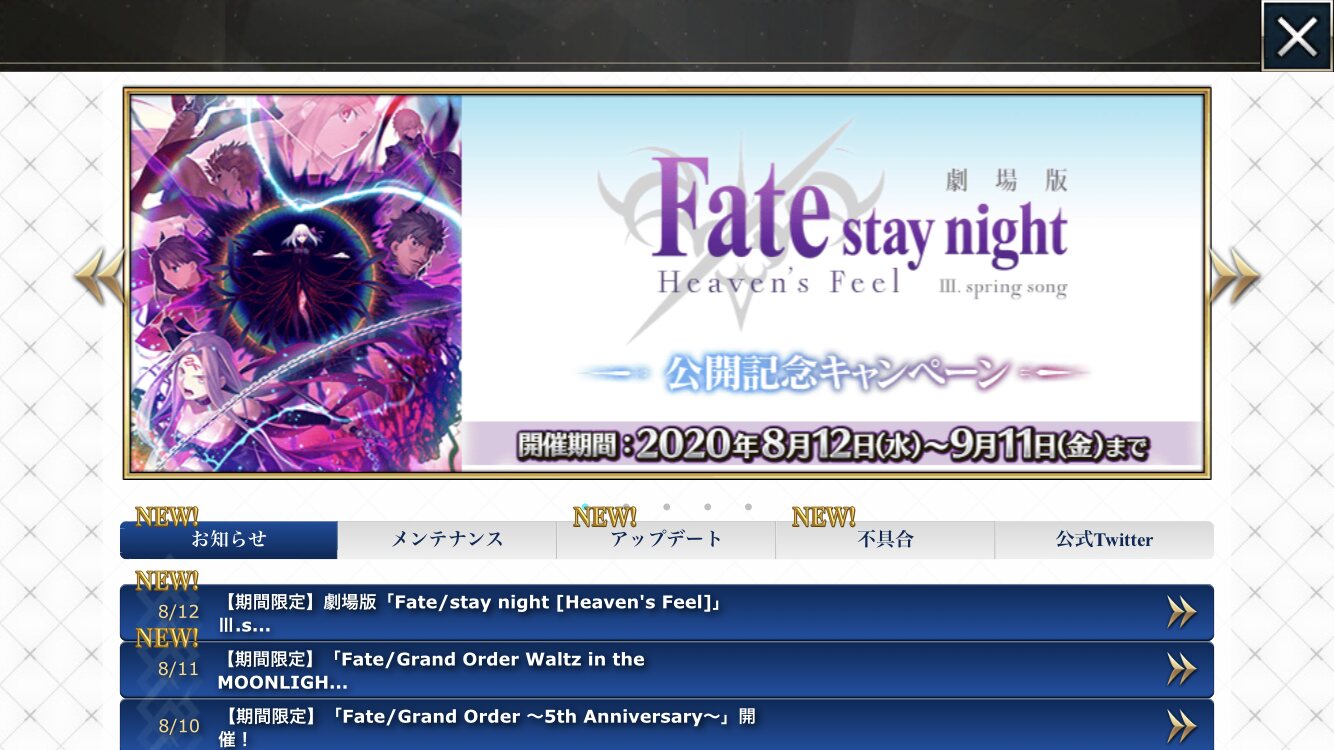The image size is (1334, 750).
Task: Open the Heaven's Feel campaign banner
Action: coord(667,283)
